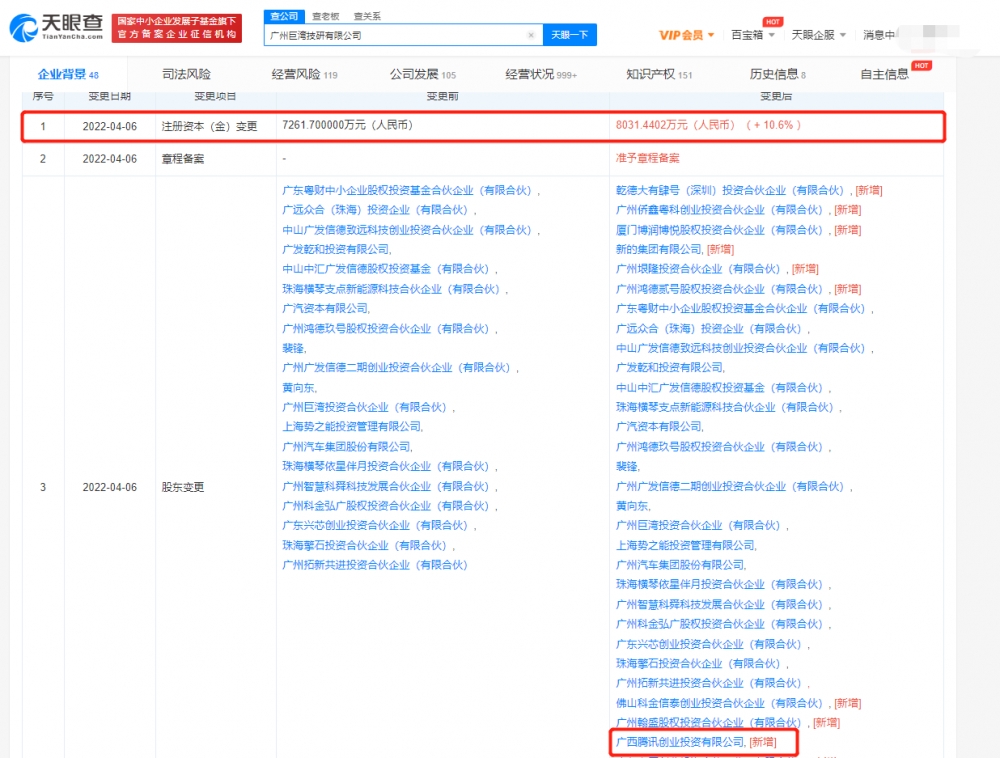1000x758 pixels.
Task: Click the HOT badge beside 自主信息
Action: coord(922,66)
